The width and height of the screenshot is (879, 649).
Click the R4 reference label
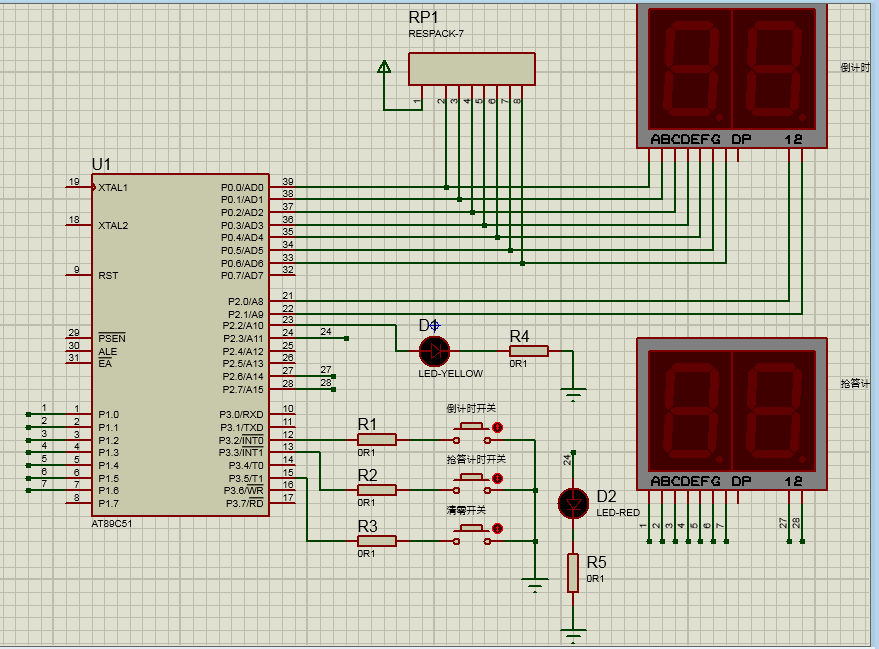[x=520, y=336]
